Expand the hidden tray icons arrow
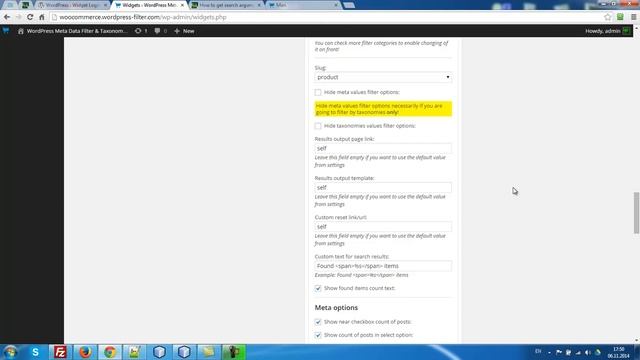The width and height of the screenshot is (640, 360). pyautogui.click(x=549, y=352)
